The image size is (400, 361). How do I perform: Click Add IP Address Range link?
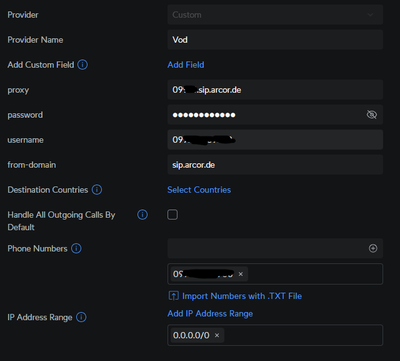tap(210, 314)
